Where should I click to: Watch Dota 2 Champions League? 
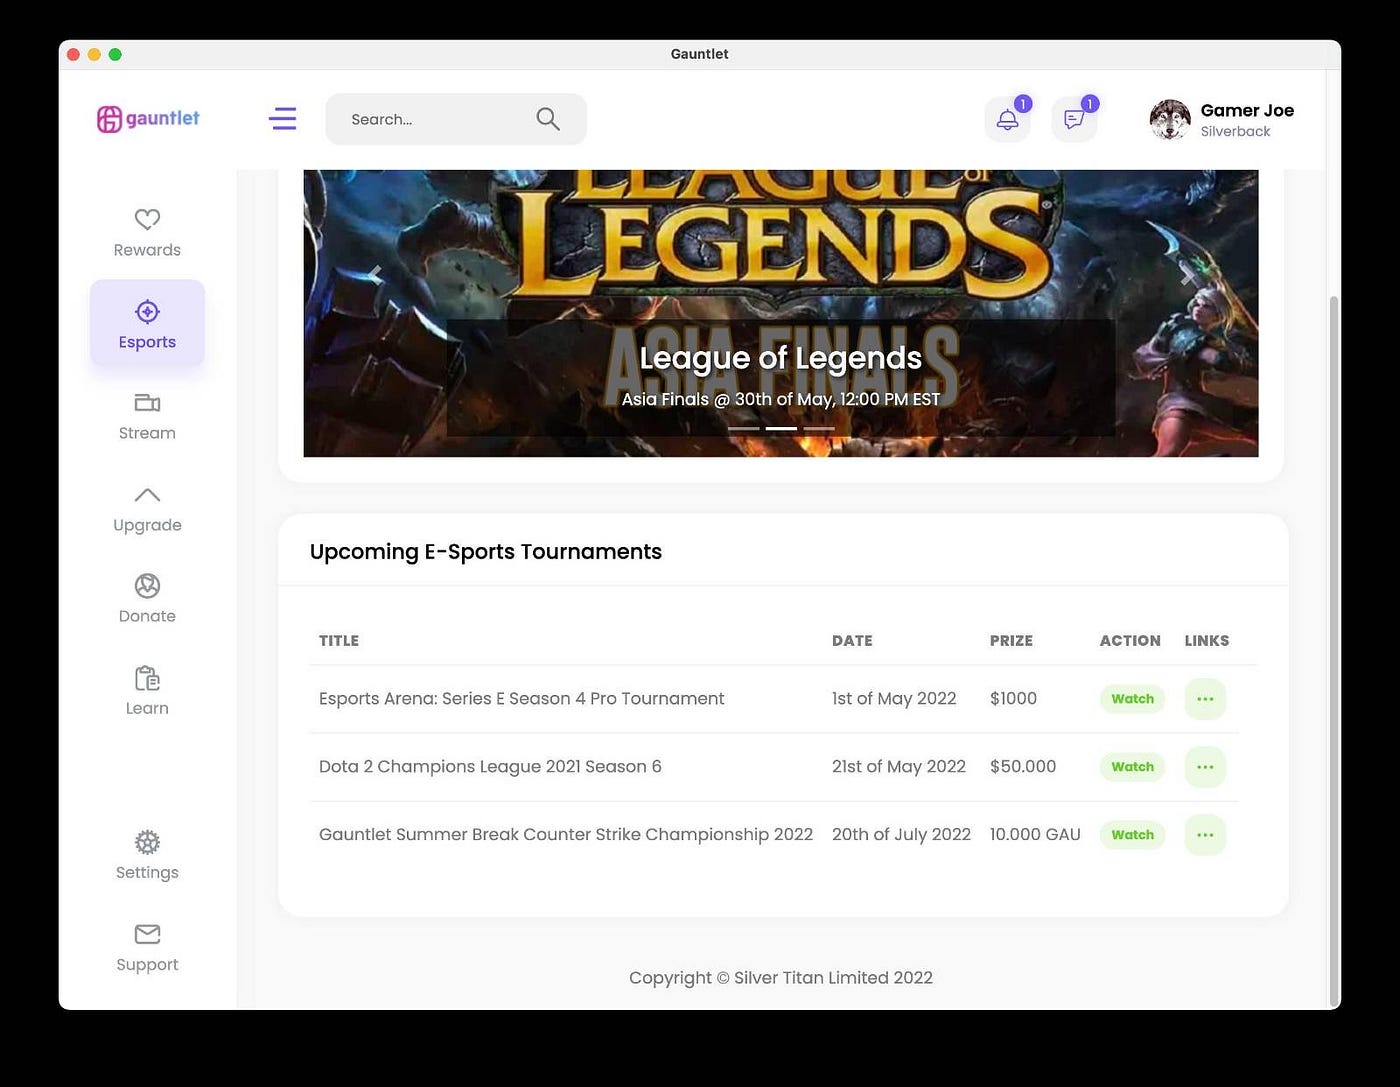pyautogui.click(x=1132, y=767)
